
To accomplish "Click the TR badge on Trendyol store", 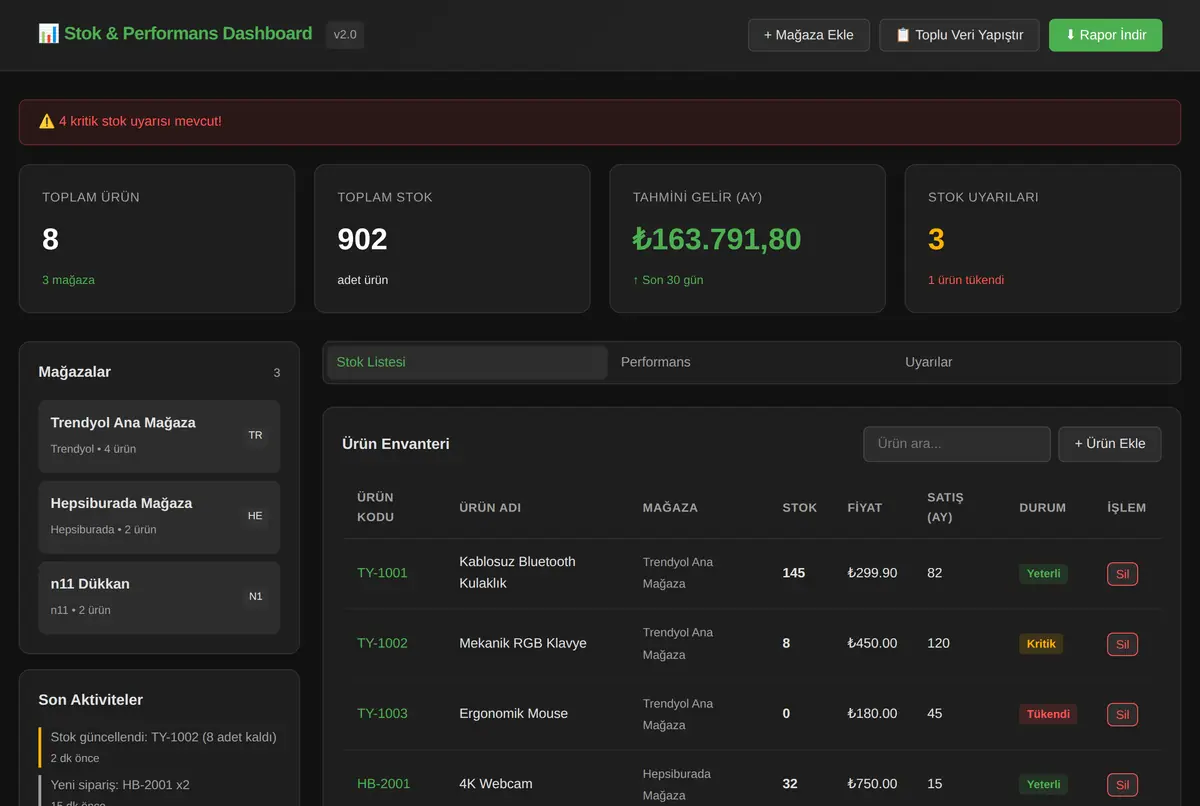I will 255,435.
